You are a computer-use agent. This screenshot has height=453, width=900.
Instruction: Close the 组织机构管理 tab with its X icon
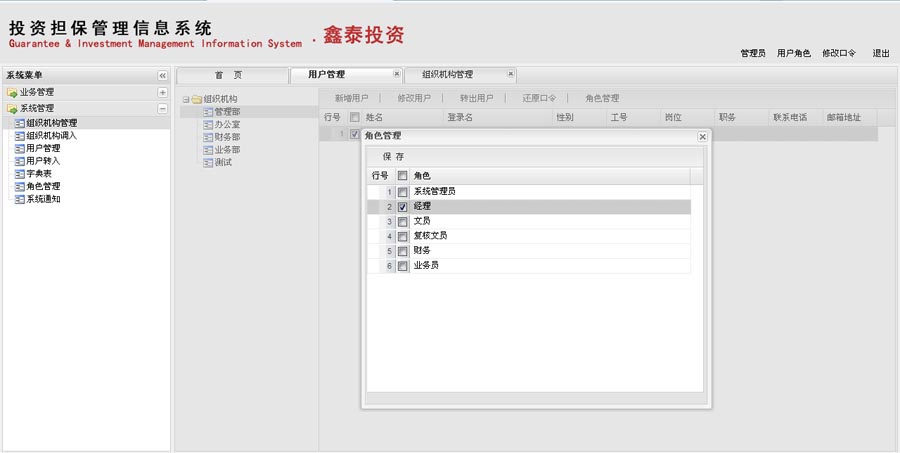(x=510, y=75)
